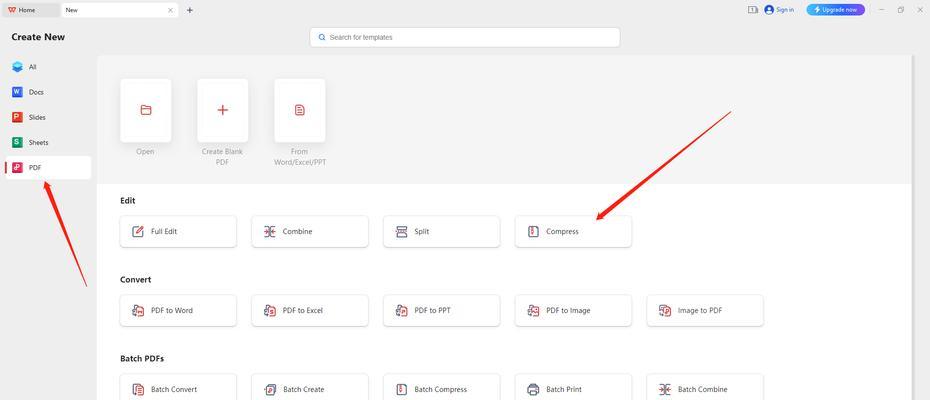Convert PDF to Excel

tap(309, 310)
